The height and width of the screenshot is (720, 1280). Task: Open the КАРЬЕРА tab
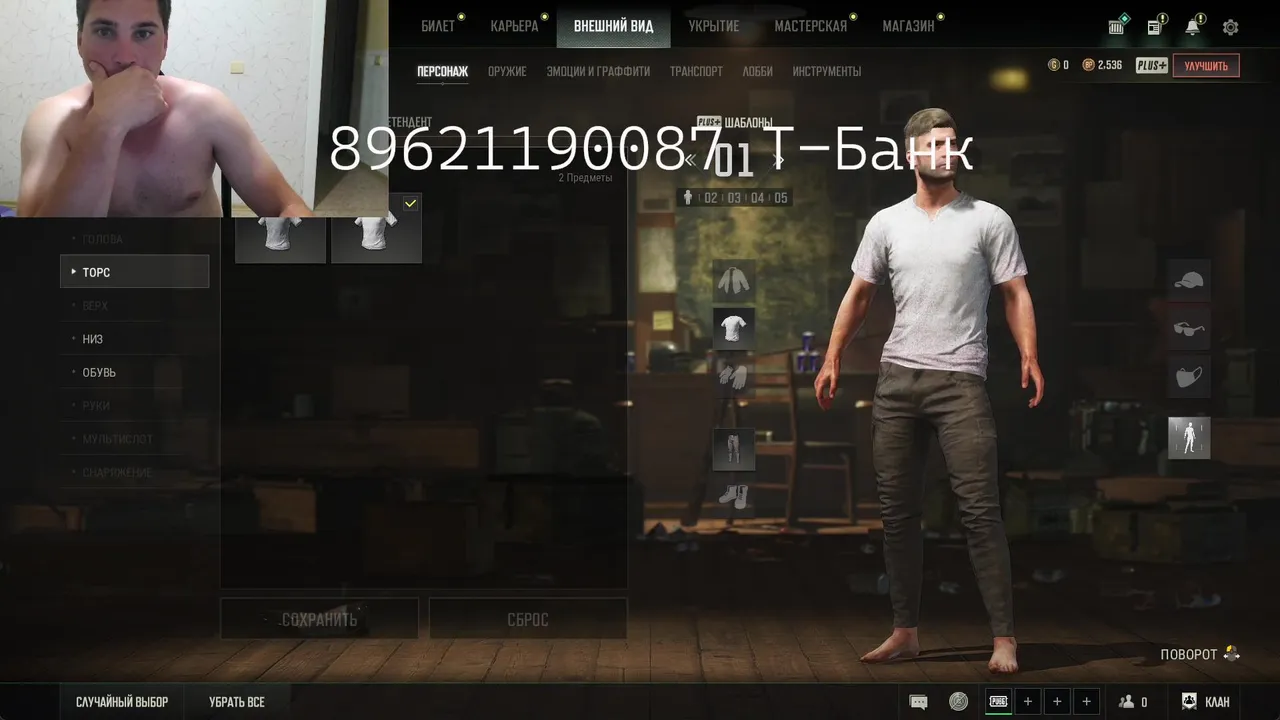point(514,26)
